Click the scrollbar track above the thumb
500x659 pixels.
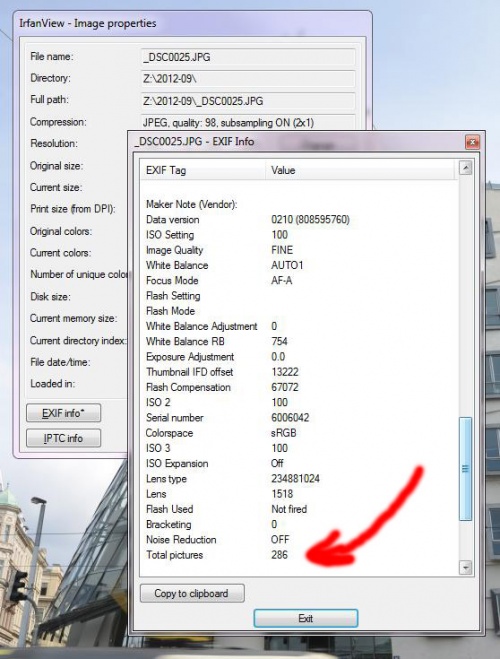(466, 296)
